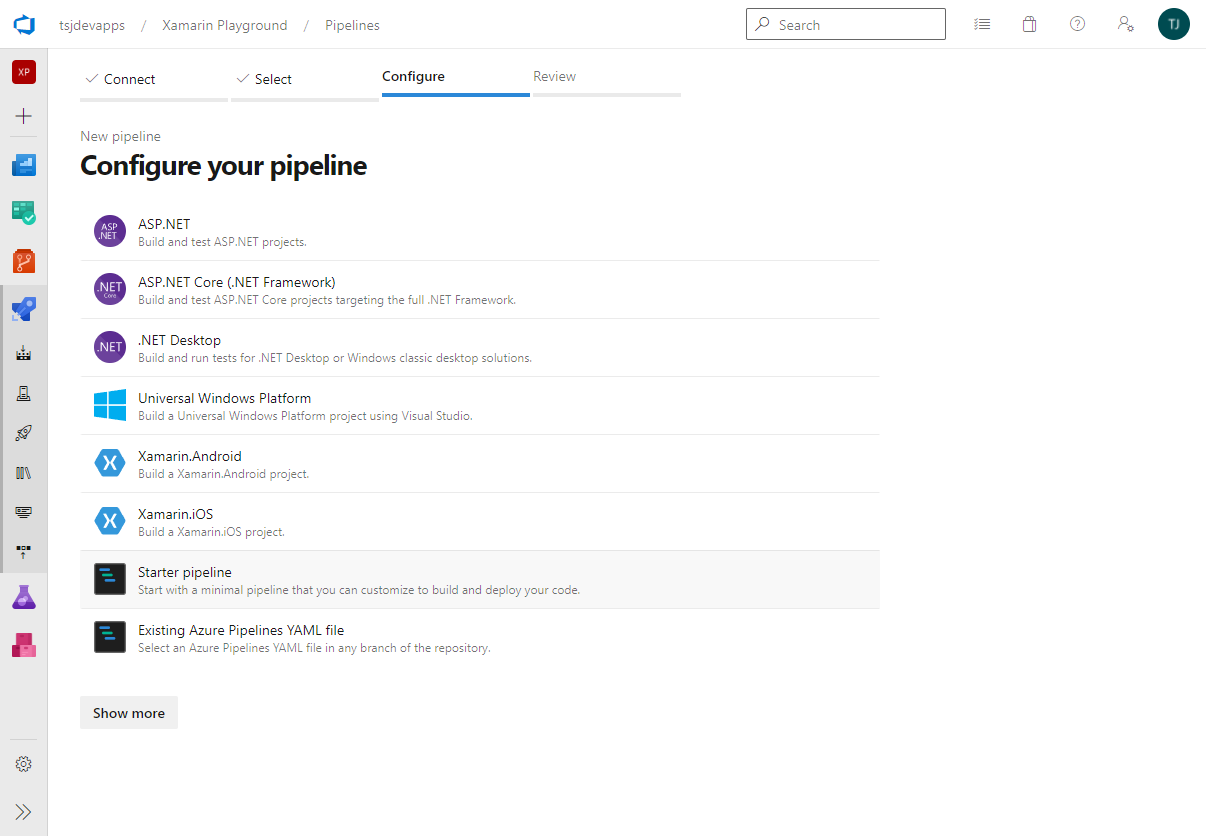The width and height of the screenshot is (1206, 836).
Task: Click the Azure DevOps logo
Action: click(x=24, y=25)
